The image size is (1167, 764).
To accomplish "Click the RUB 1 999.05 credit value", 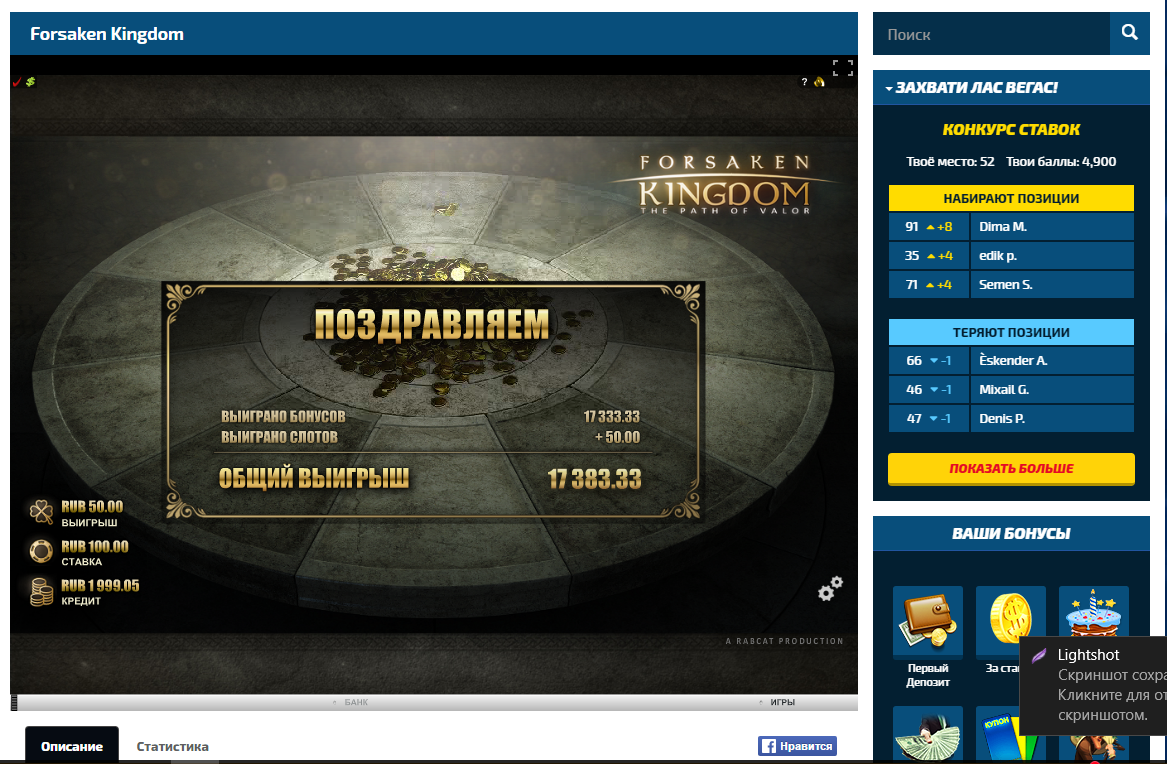I will point(100,585).
